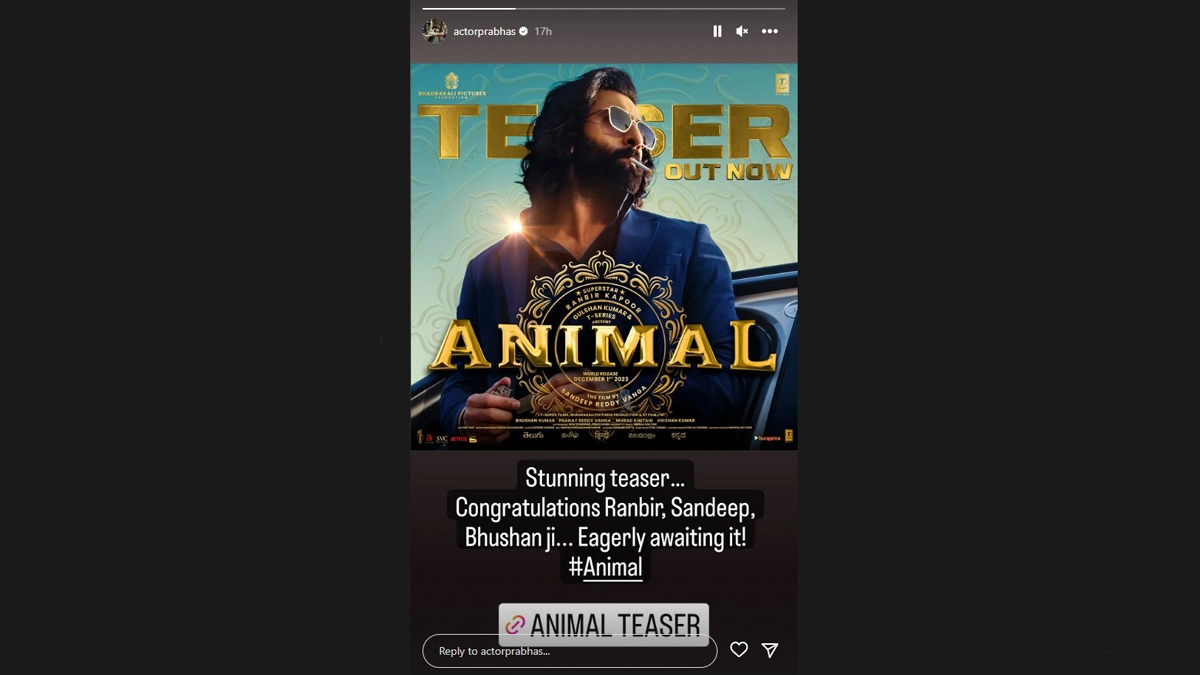The height and width of the screenshot is (675, 1200).
Task: Tap the #Animal hashtag
Action: [x=605, y=567]
